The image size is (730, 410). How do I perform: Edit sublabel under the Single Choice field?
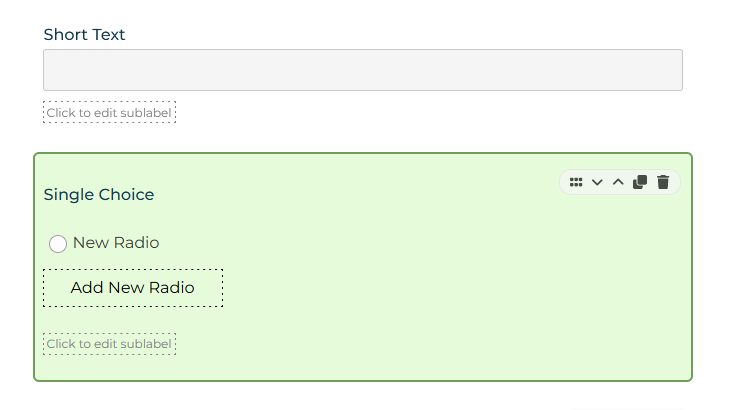109,344
